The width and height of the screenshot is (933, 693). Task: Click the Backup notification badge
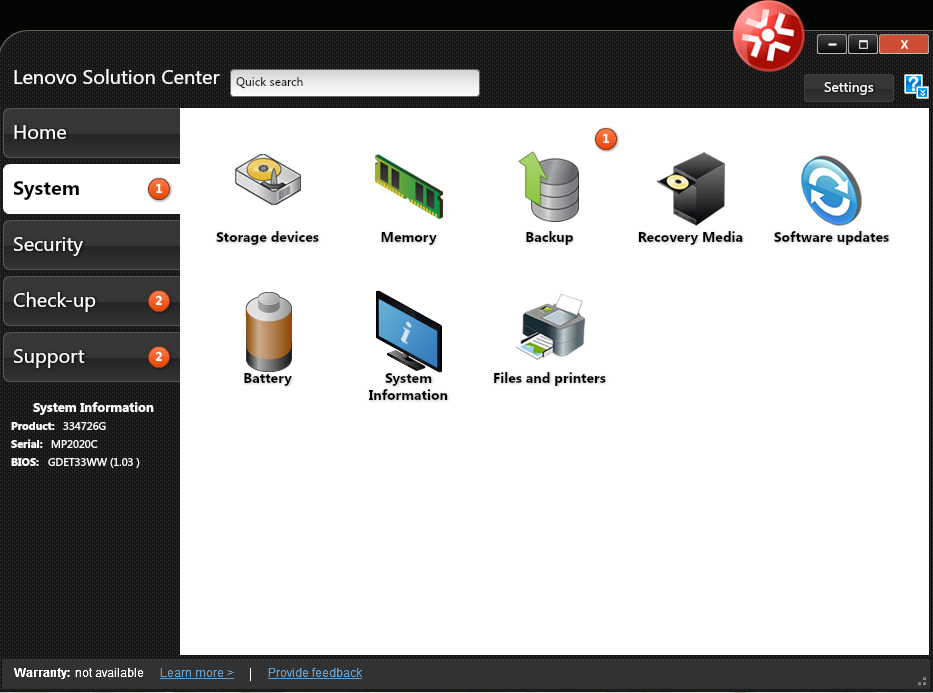606,139
